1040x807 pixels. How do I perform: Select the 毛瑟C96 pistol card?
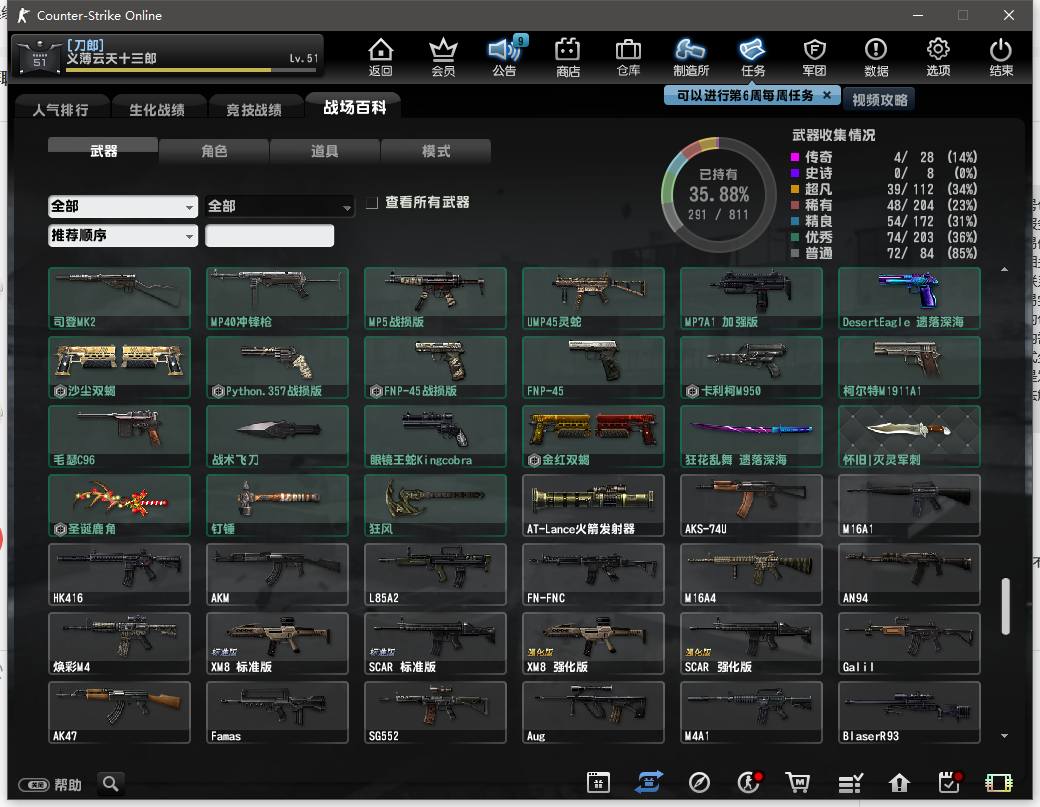119,436
